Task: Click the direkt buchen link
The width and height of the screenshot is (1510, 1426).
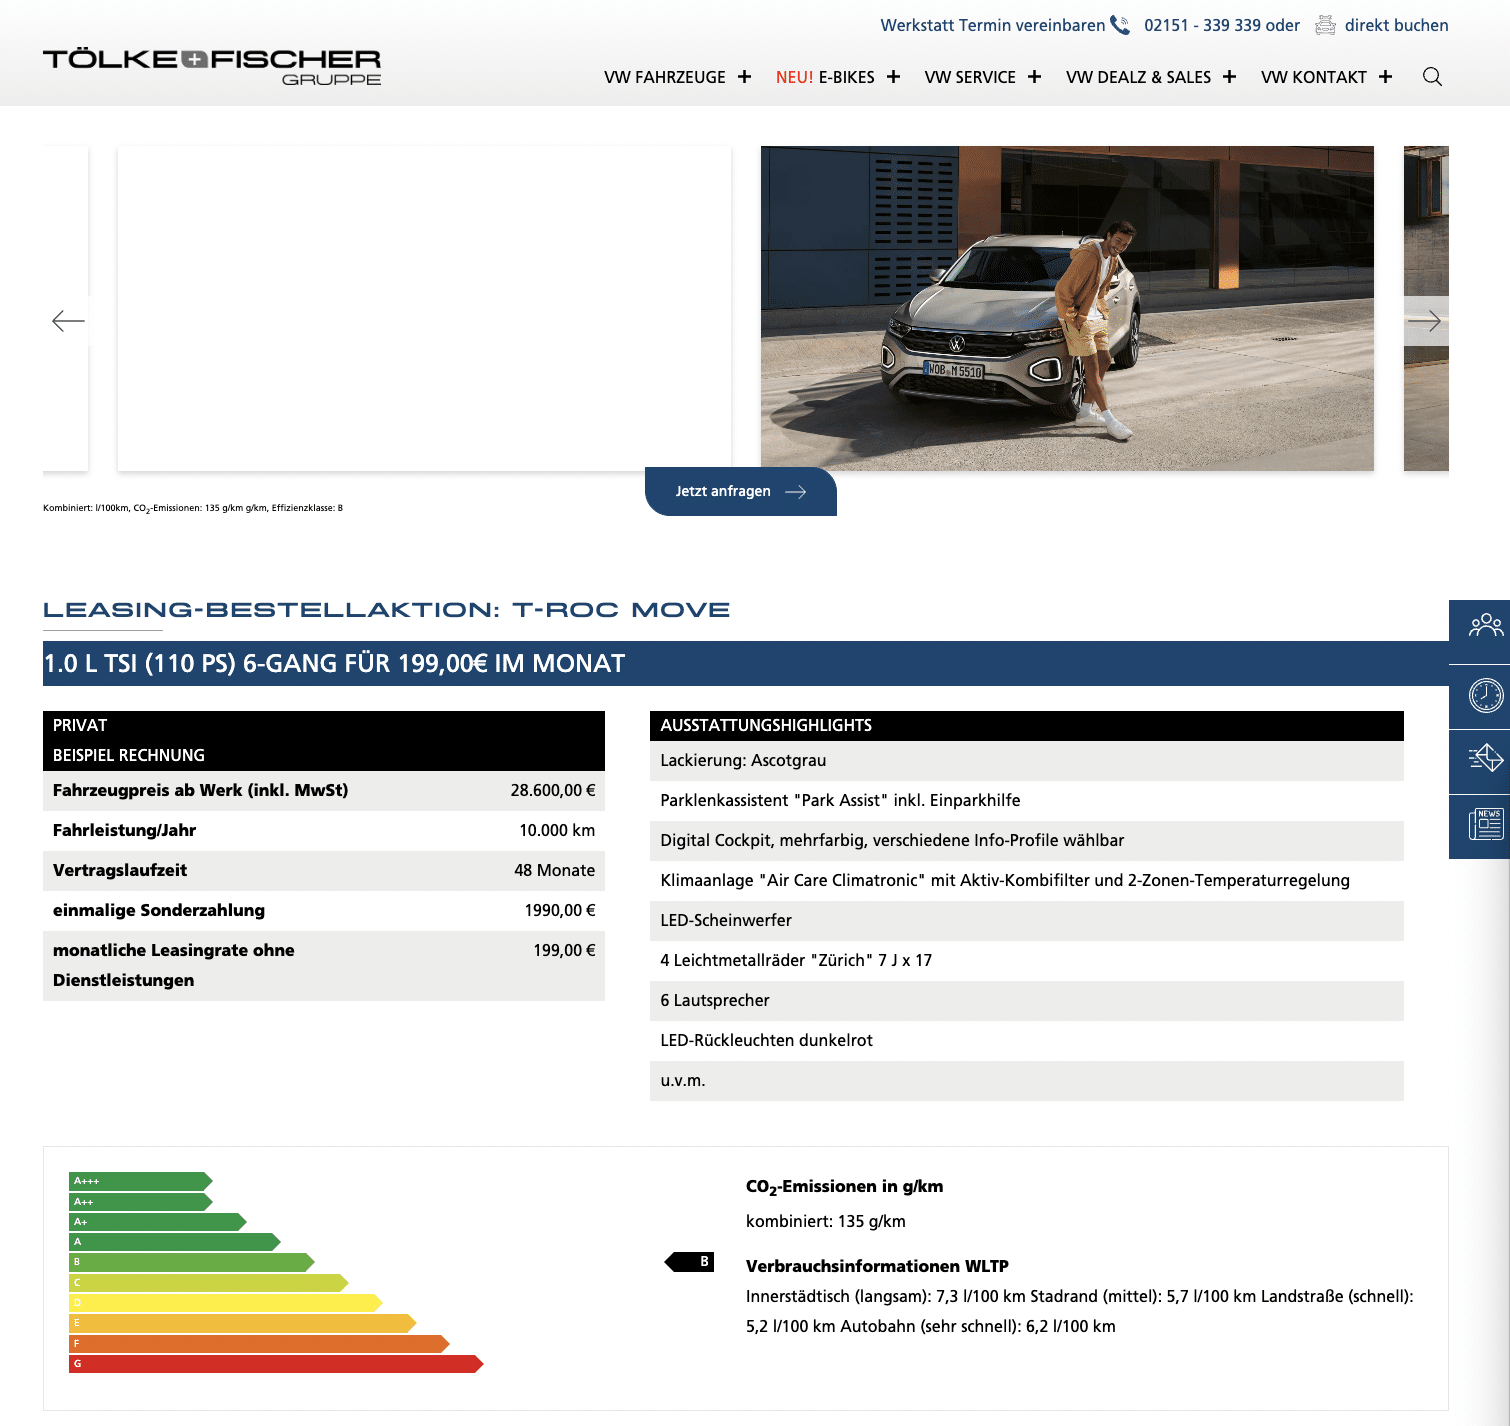Action: tap(1396, 25)
